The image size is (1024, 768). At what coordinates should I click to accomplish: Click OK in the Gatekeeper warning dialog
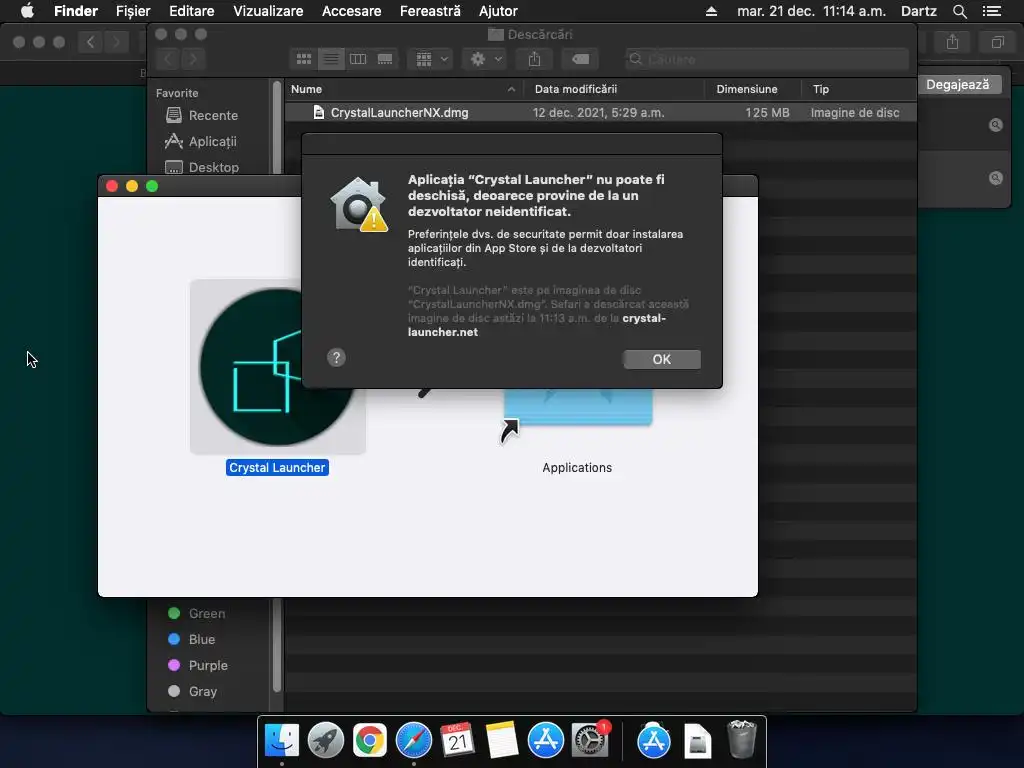(x=662, y=359)
